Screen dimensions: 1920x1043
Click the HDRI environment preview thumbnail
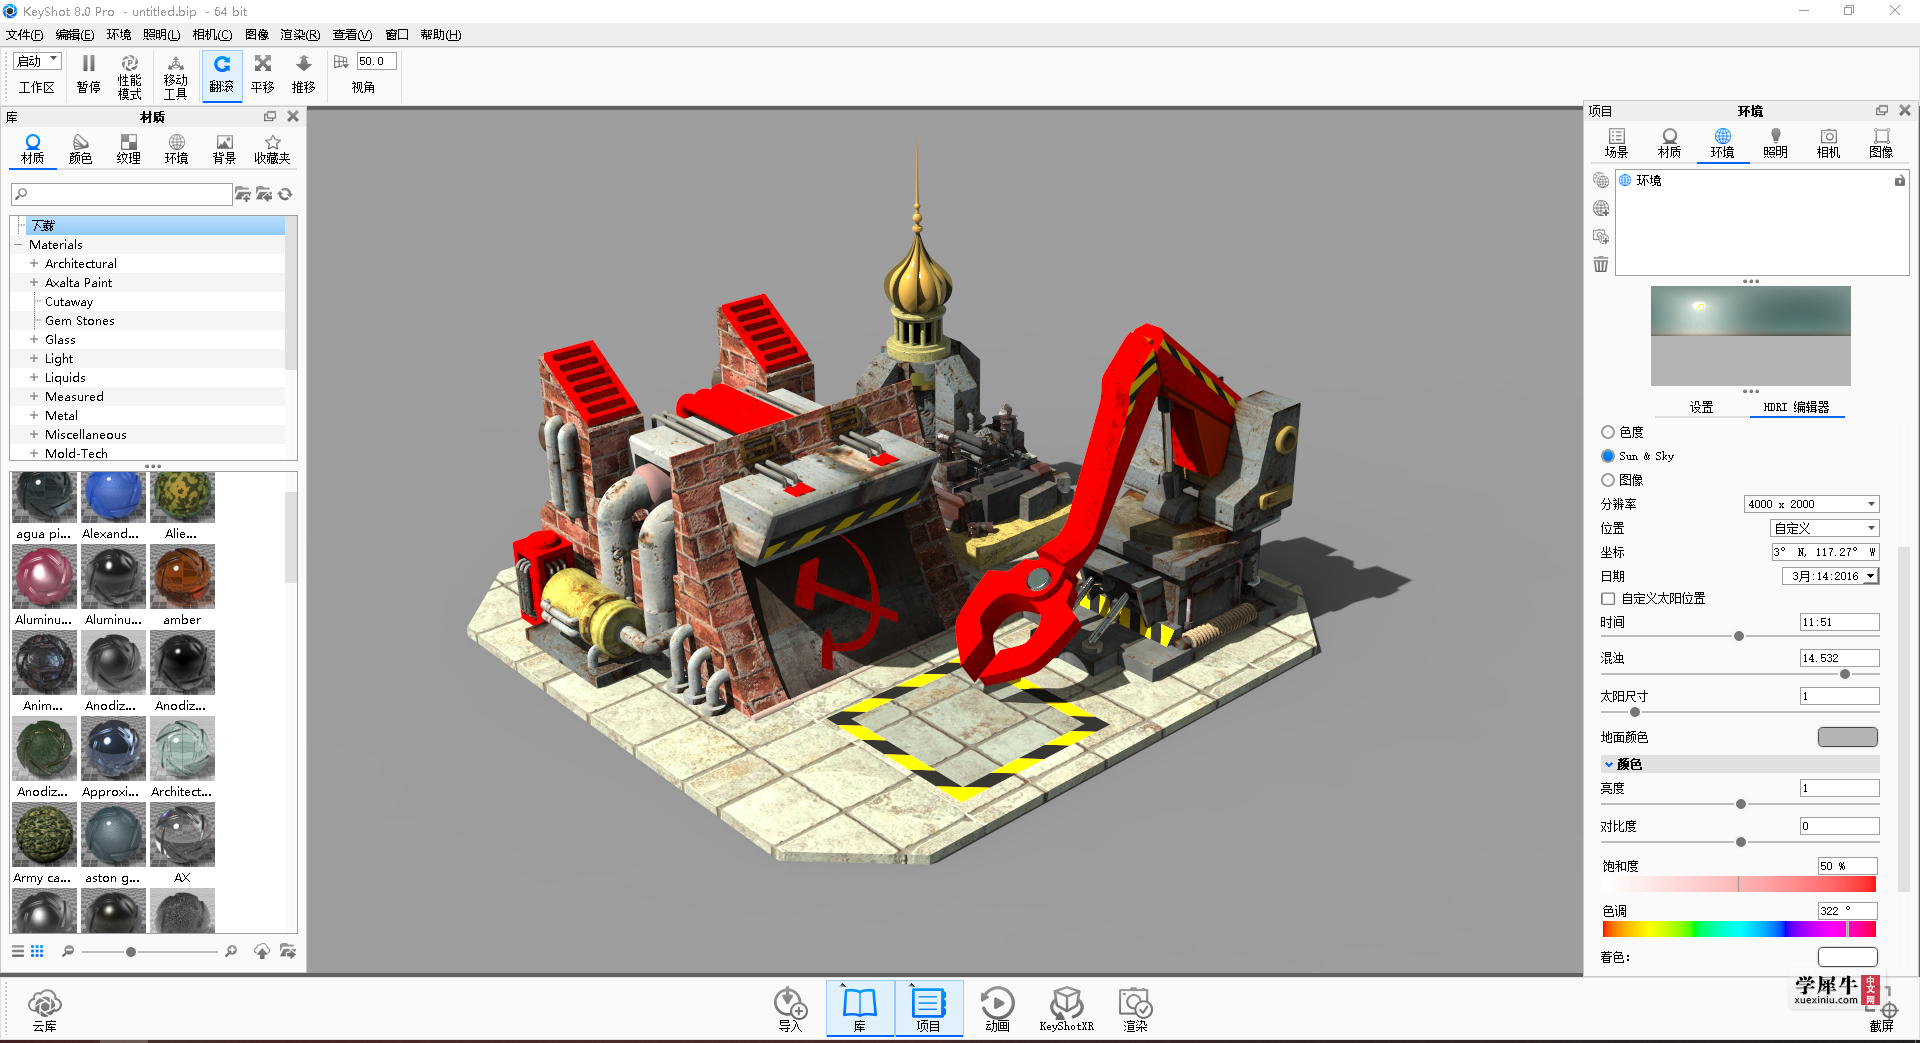pos(1750,336)
